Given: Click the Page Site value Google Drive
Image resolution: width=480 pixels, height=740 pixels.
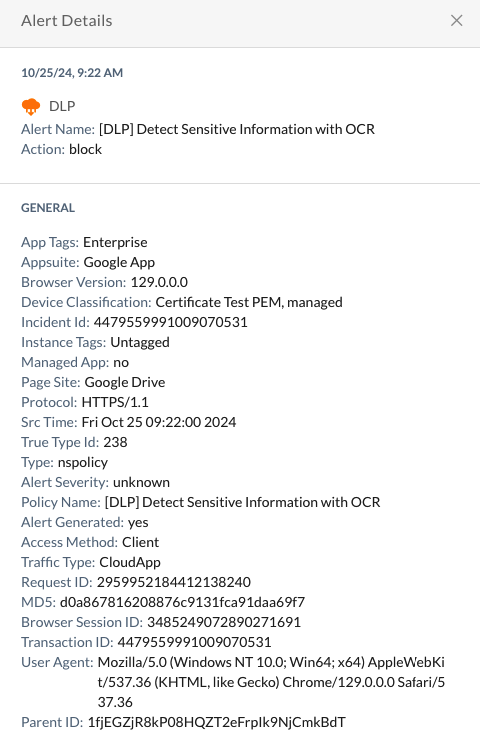Looking at the screenshot, I should click(x=125, y=382).
